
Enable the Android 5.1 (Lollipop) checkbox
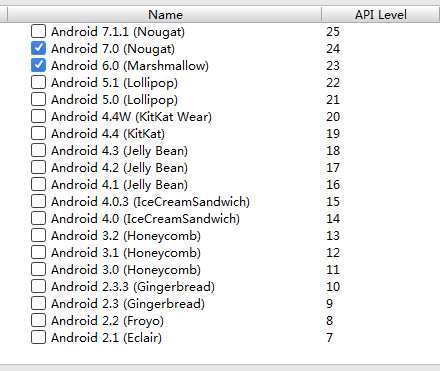coord(38,82)
